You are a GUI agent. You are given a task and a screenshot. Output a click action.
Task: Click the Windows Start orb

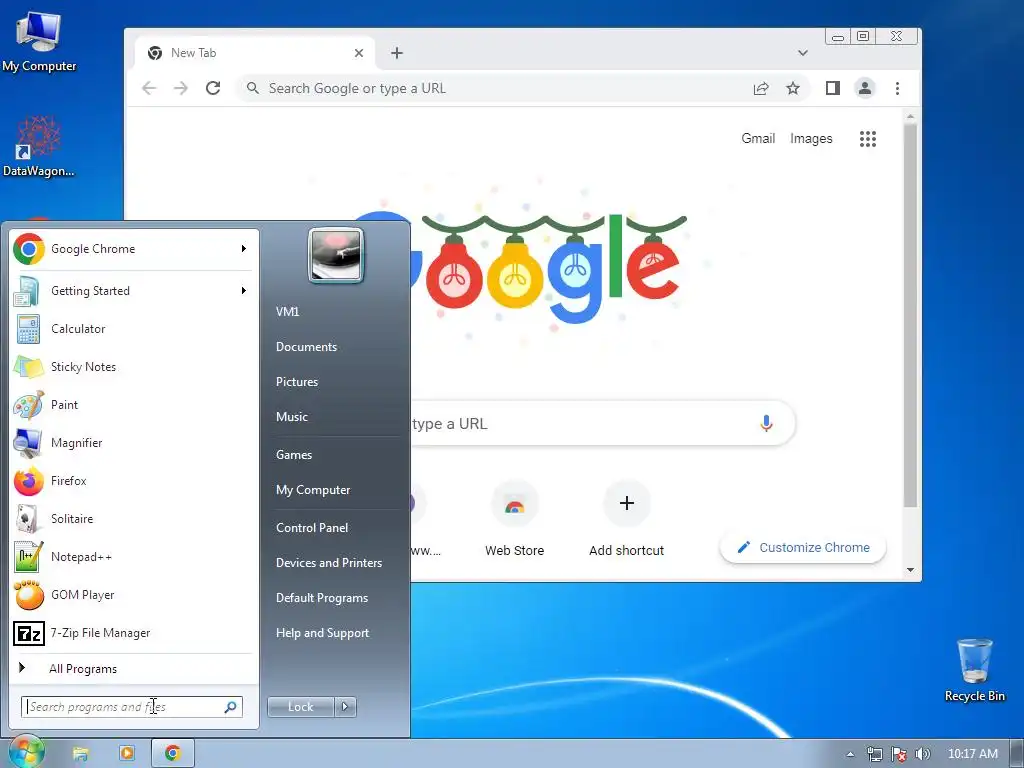tap(26, 753)
